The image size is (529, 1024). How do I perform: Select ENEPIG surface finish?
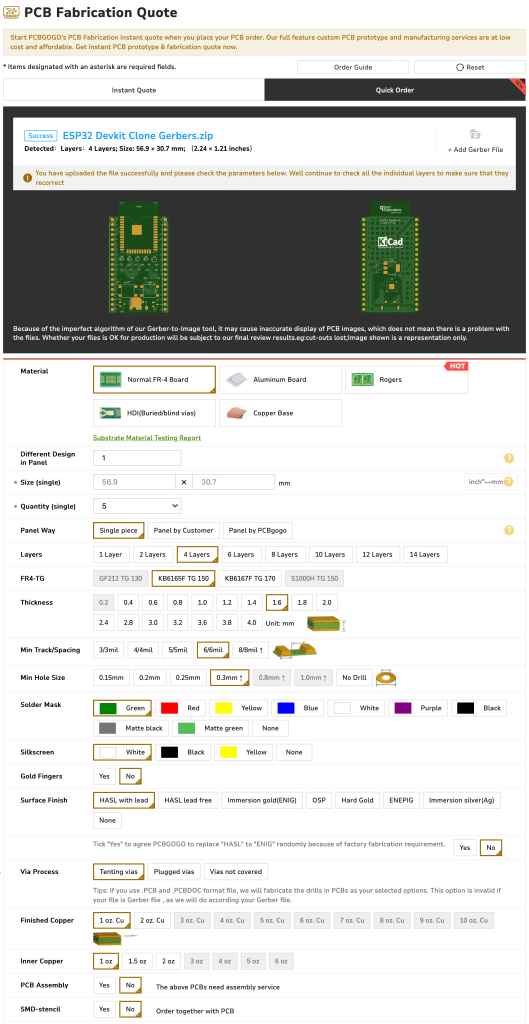pyautogui.click(x=400, y=800)
